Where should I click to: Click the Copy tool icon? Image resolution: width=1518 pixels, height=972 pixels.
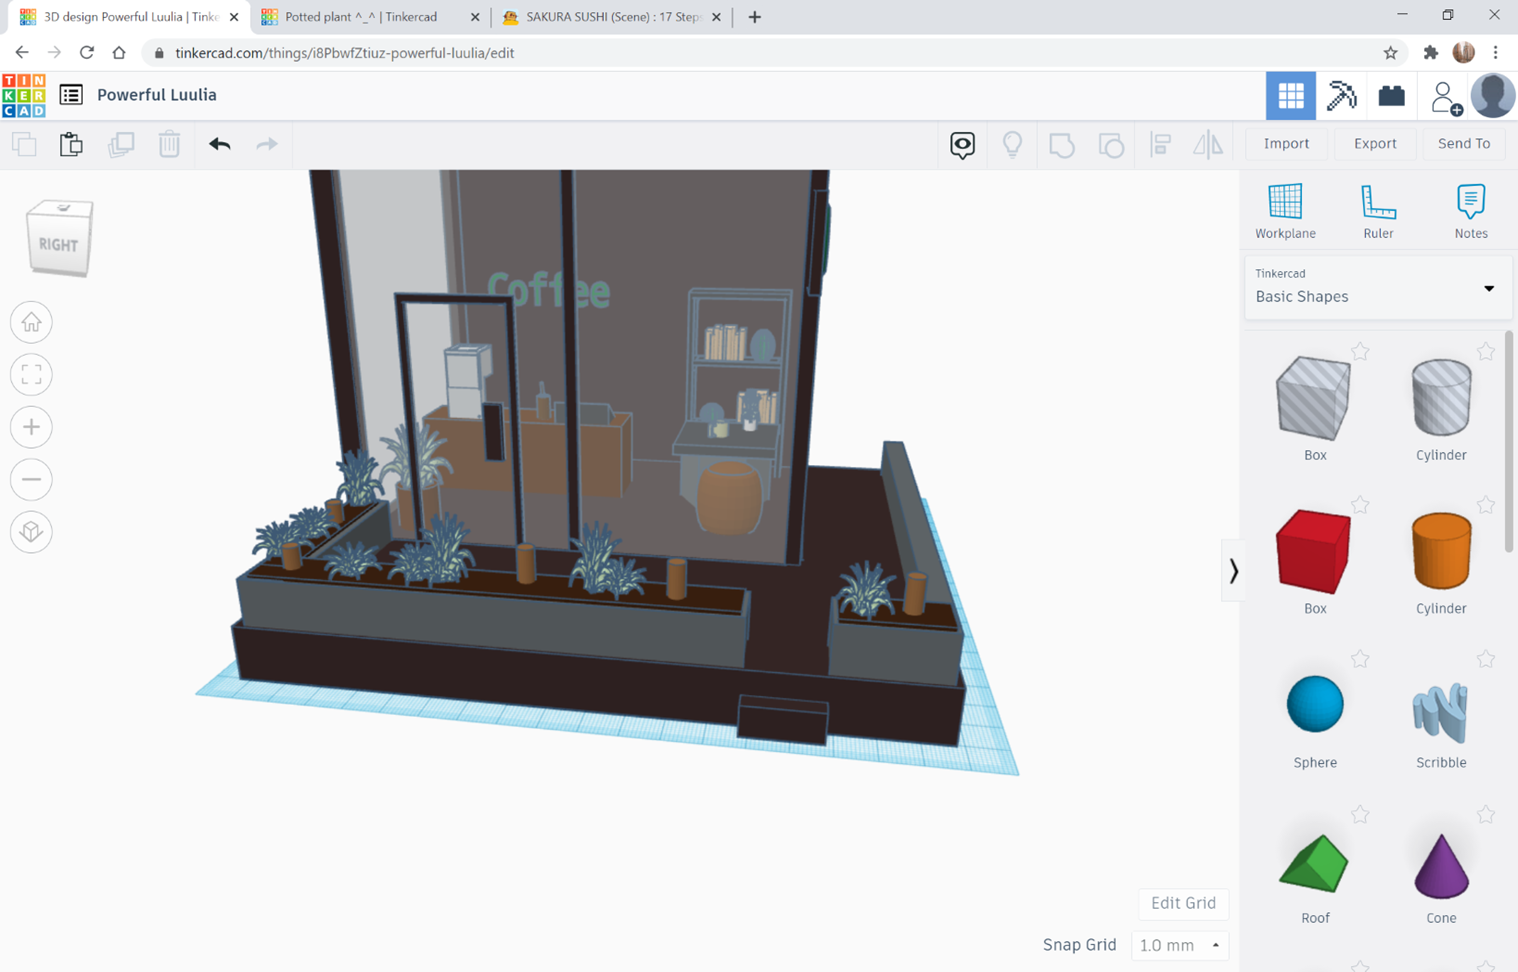pyautogui.click(x=24, y=144)
